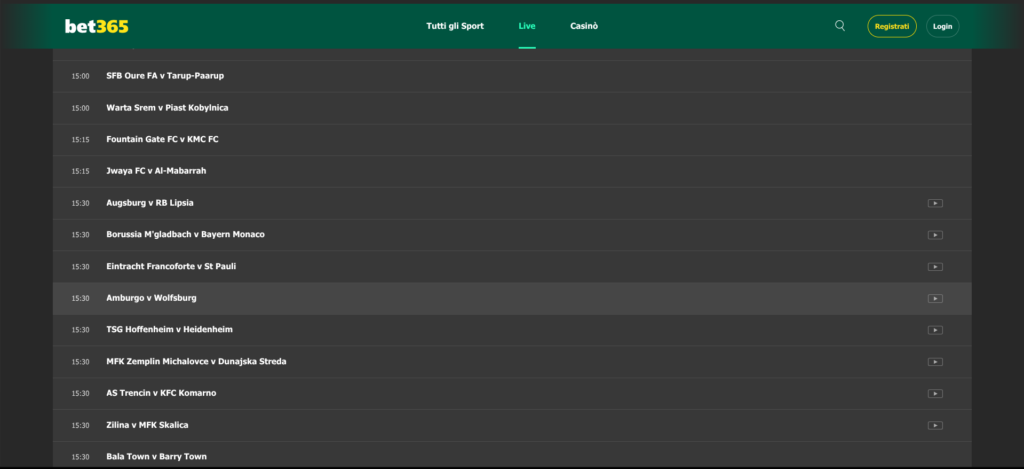Click the 15:30 time on Zilina row
1024x469 pixels.
point(80,425)
